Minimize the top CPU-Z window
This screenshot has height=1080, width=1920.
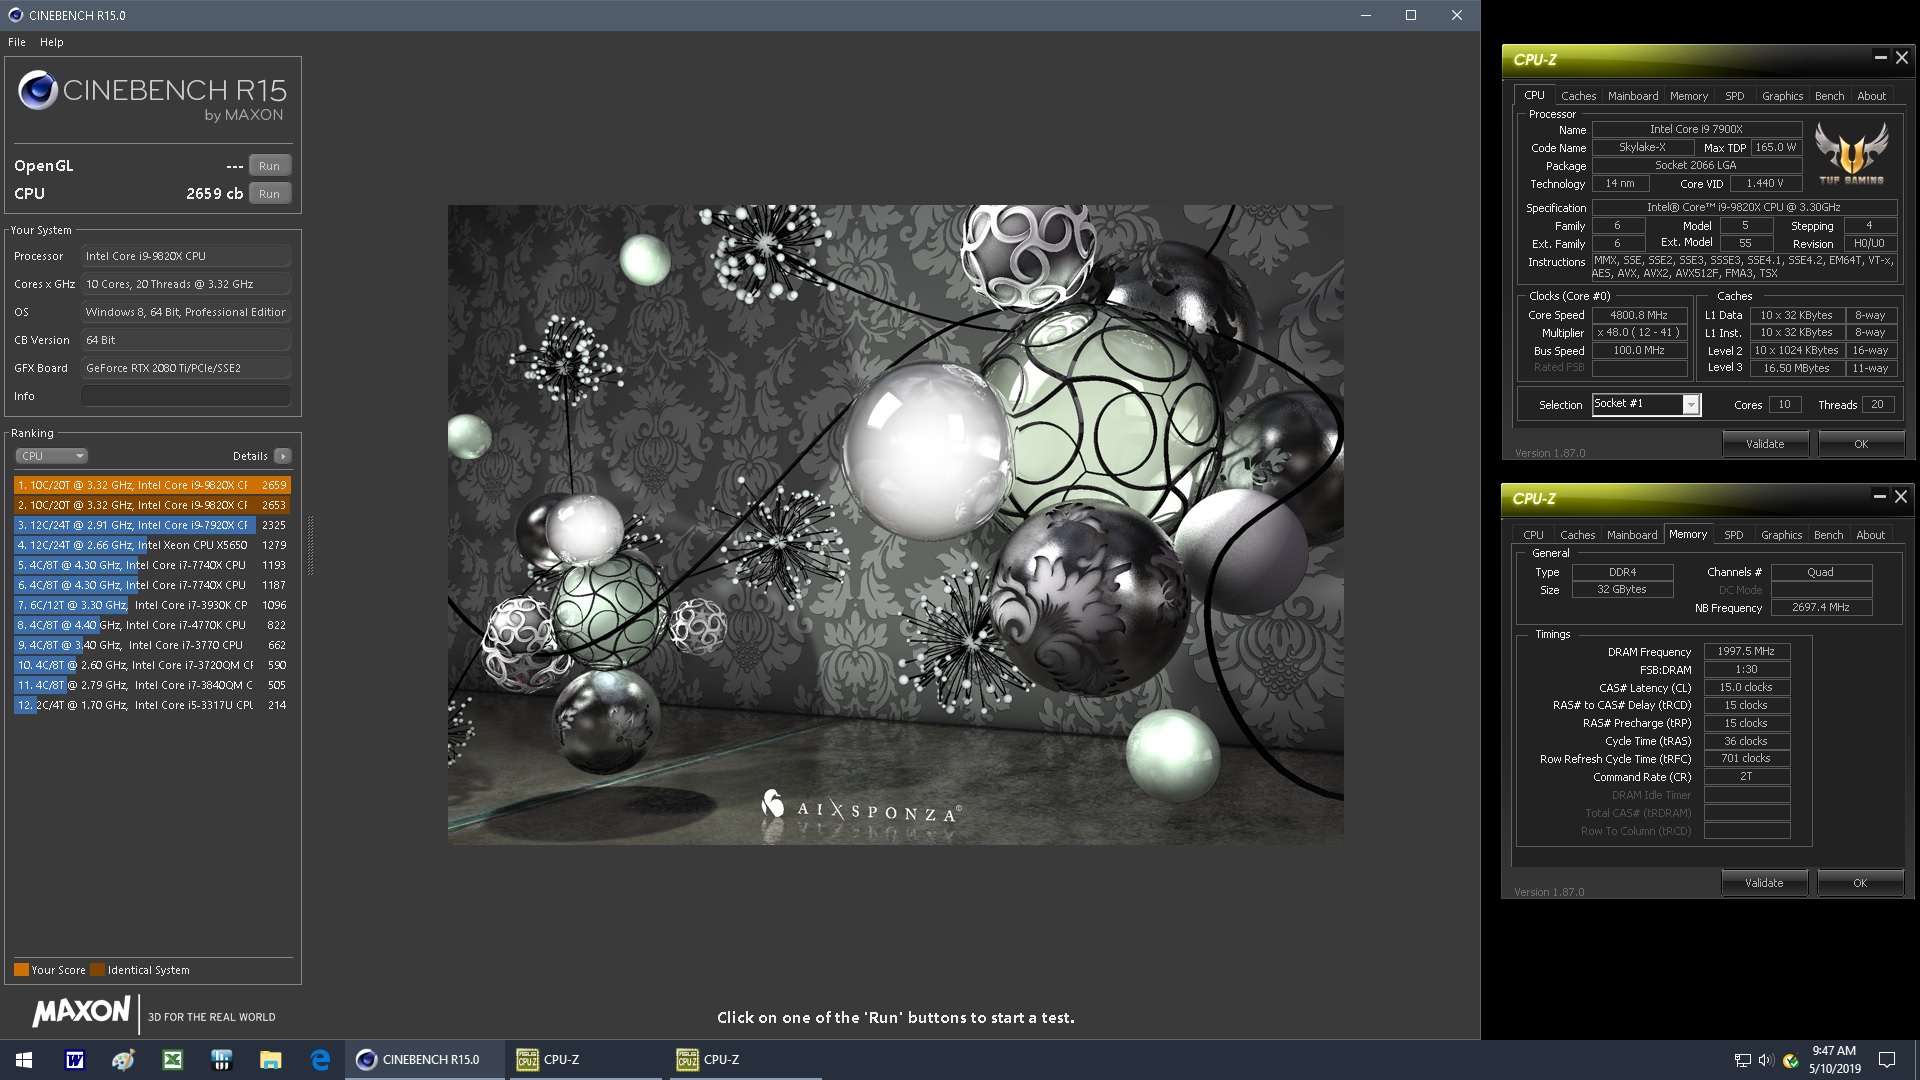click(1880, 58)
